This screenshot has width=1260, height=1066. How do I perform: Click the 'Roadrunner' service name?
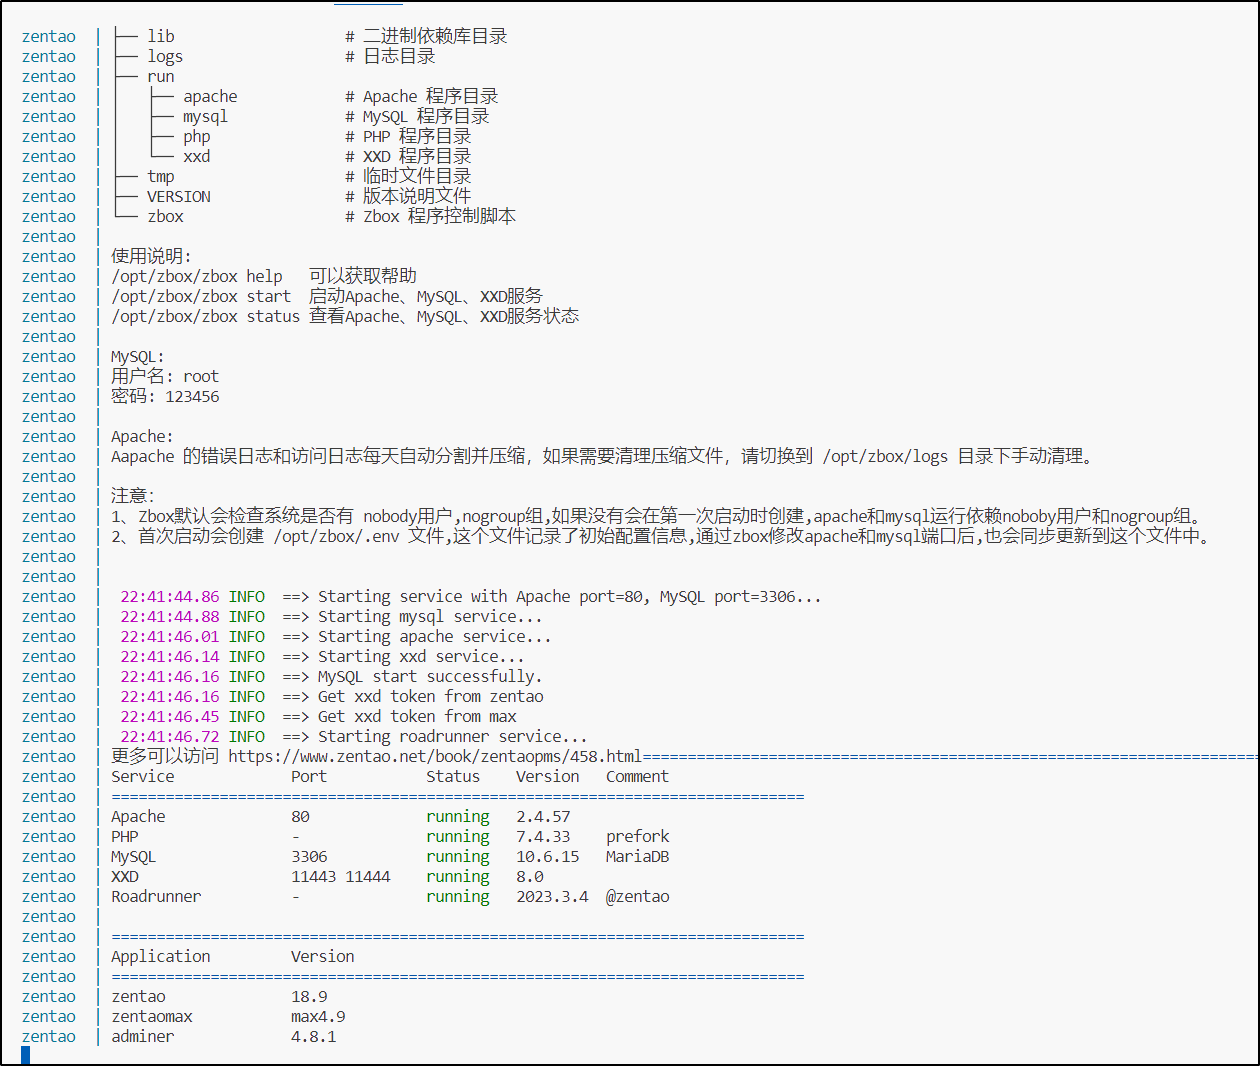(x=156, y=896)
